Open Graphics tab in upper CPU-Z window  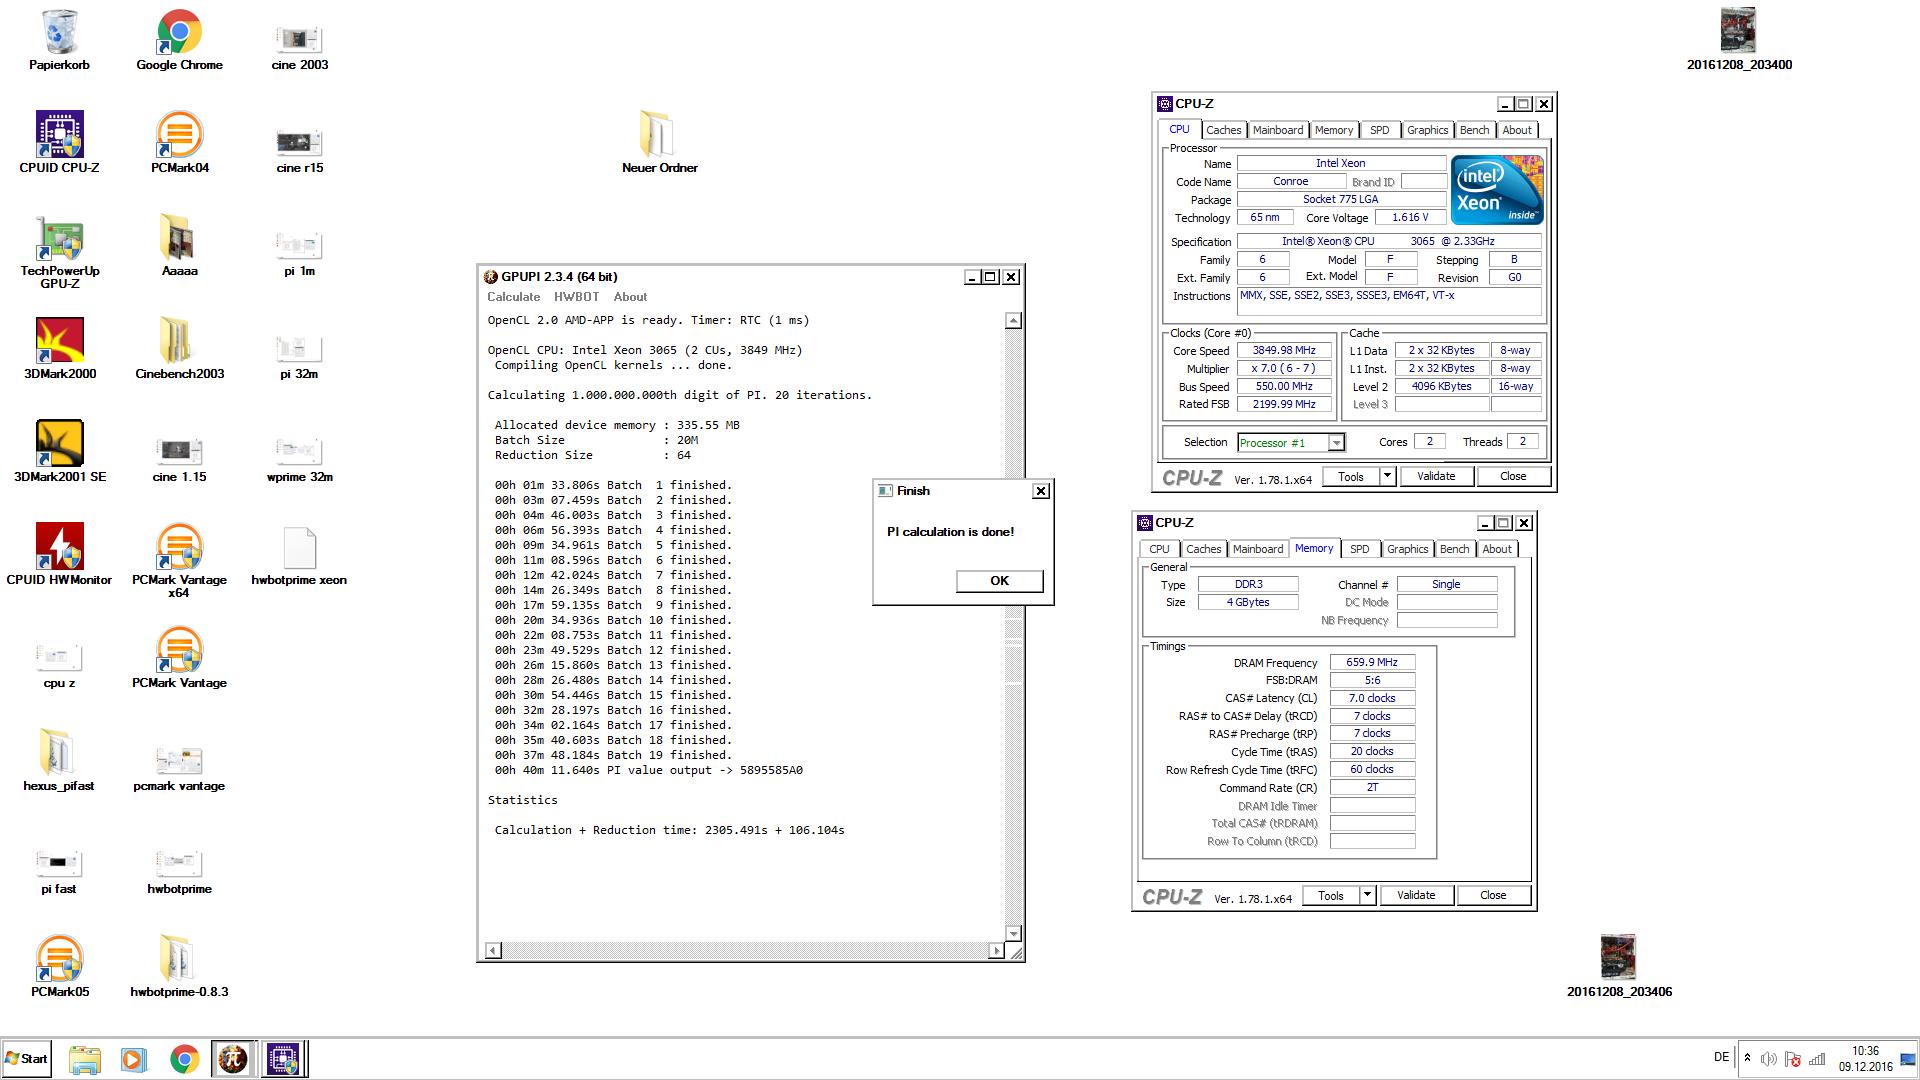[x=1427, y=130]
